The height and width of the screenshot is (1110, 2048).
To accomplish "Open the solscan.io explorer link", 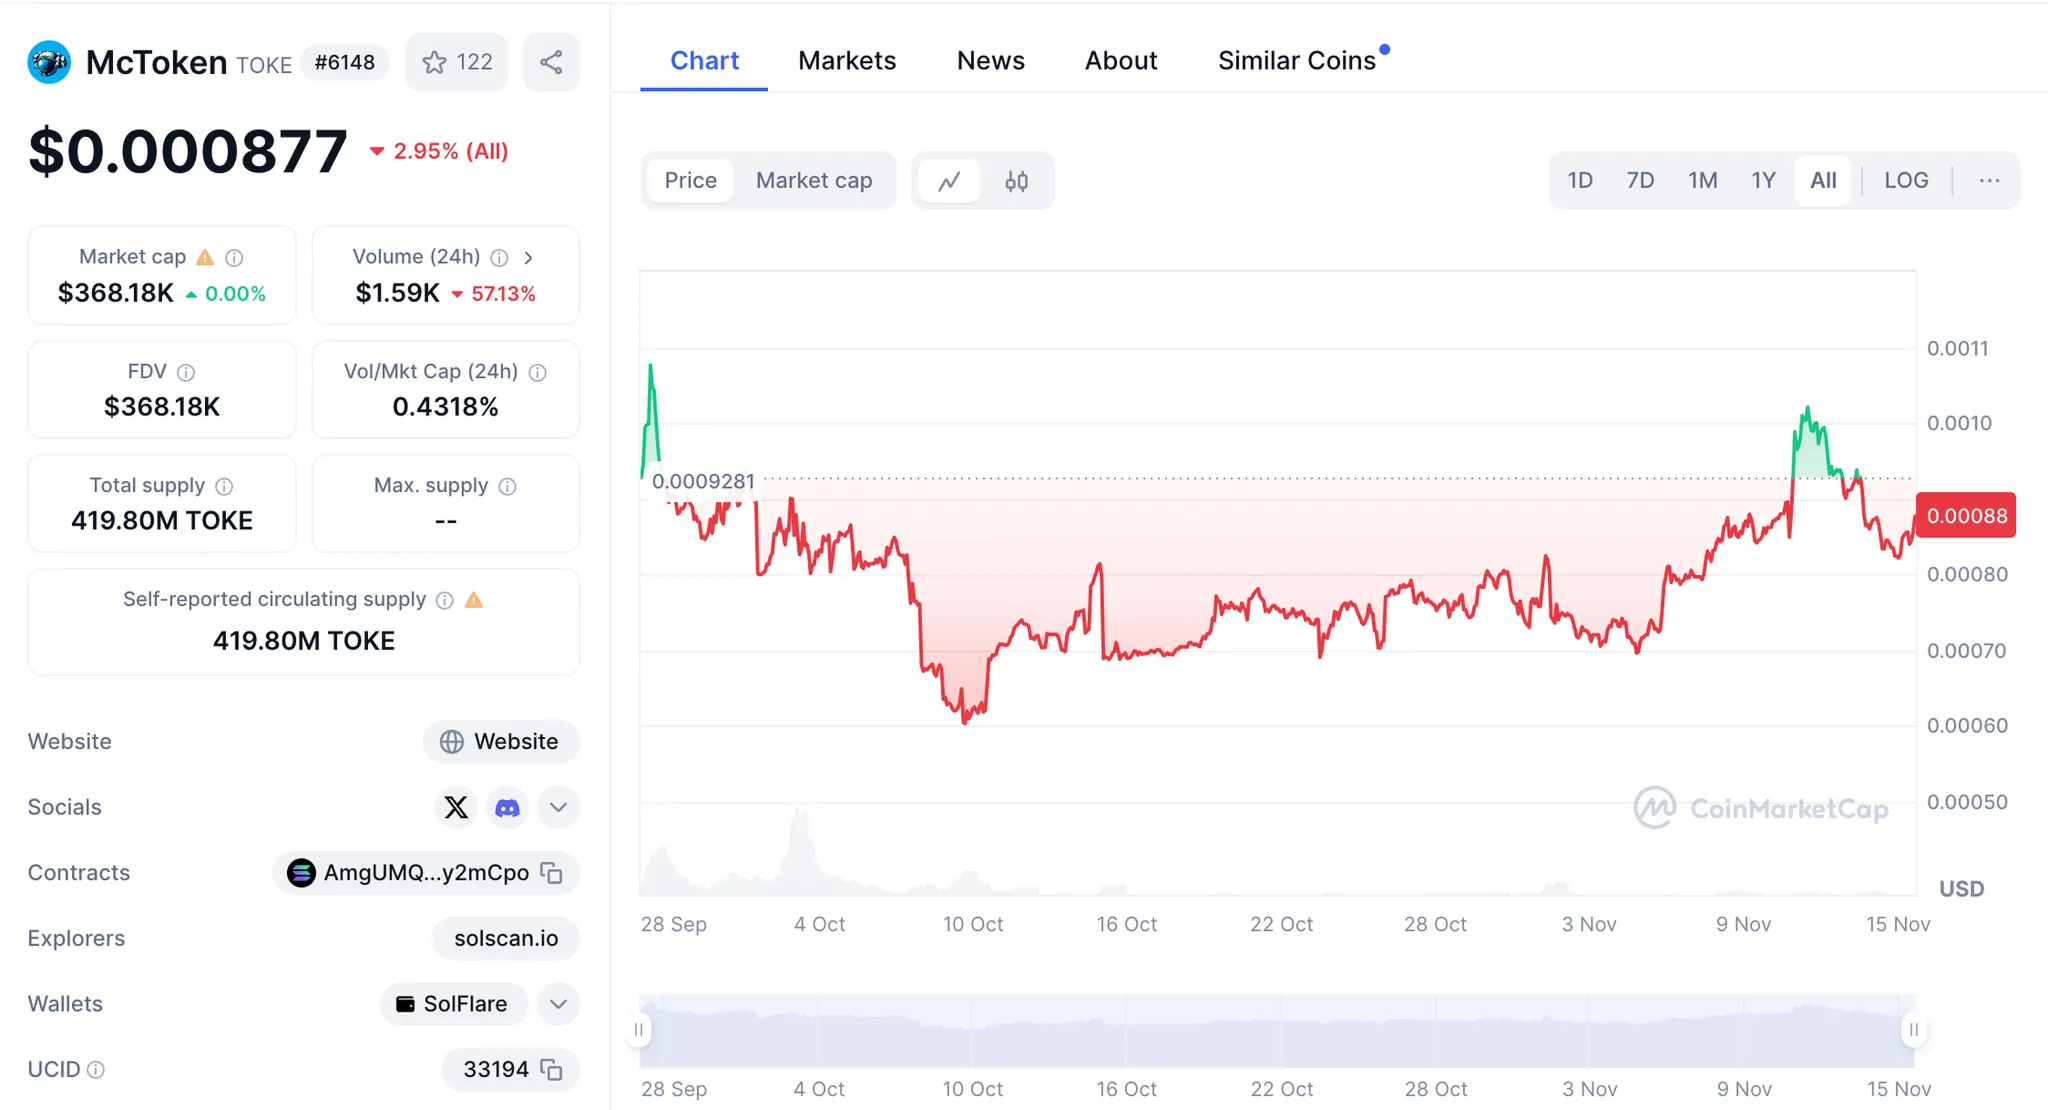I will point(506,938).
